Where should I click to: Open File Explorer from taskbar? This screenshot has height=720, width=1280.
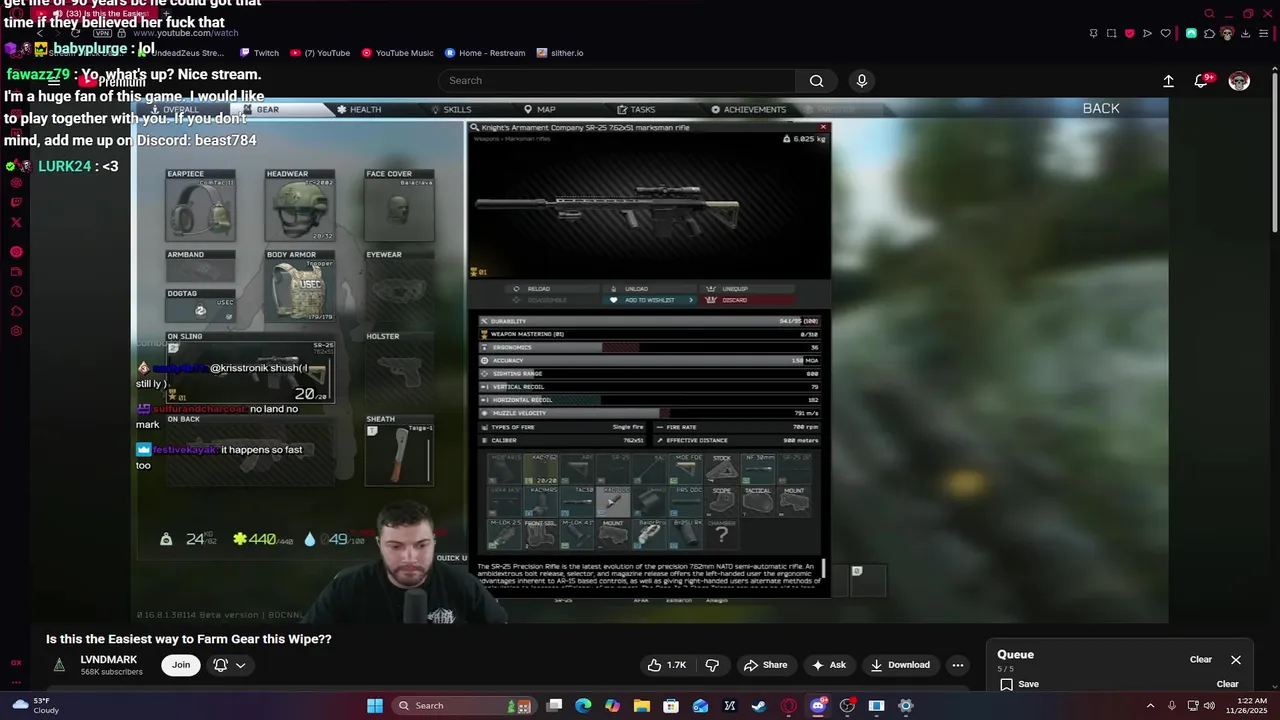coord(642,706)
